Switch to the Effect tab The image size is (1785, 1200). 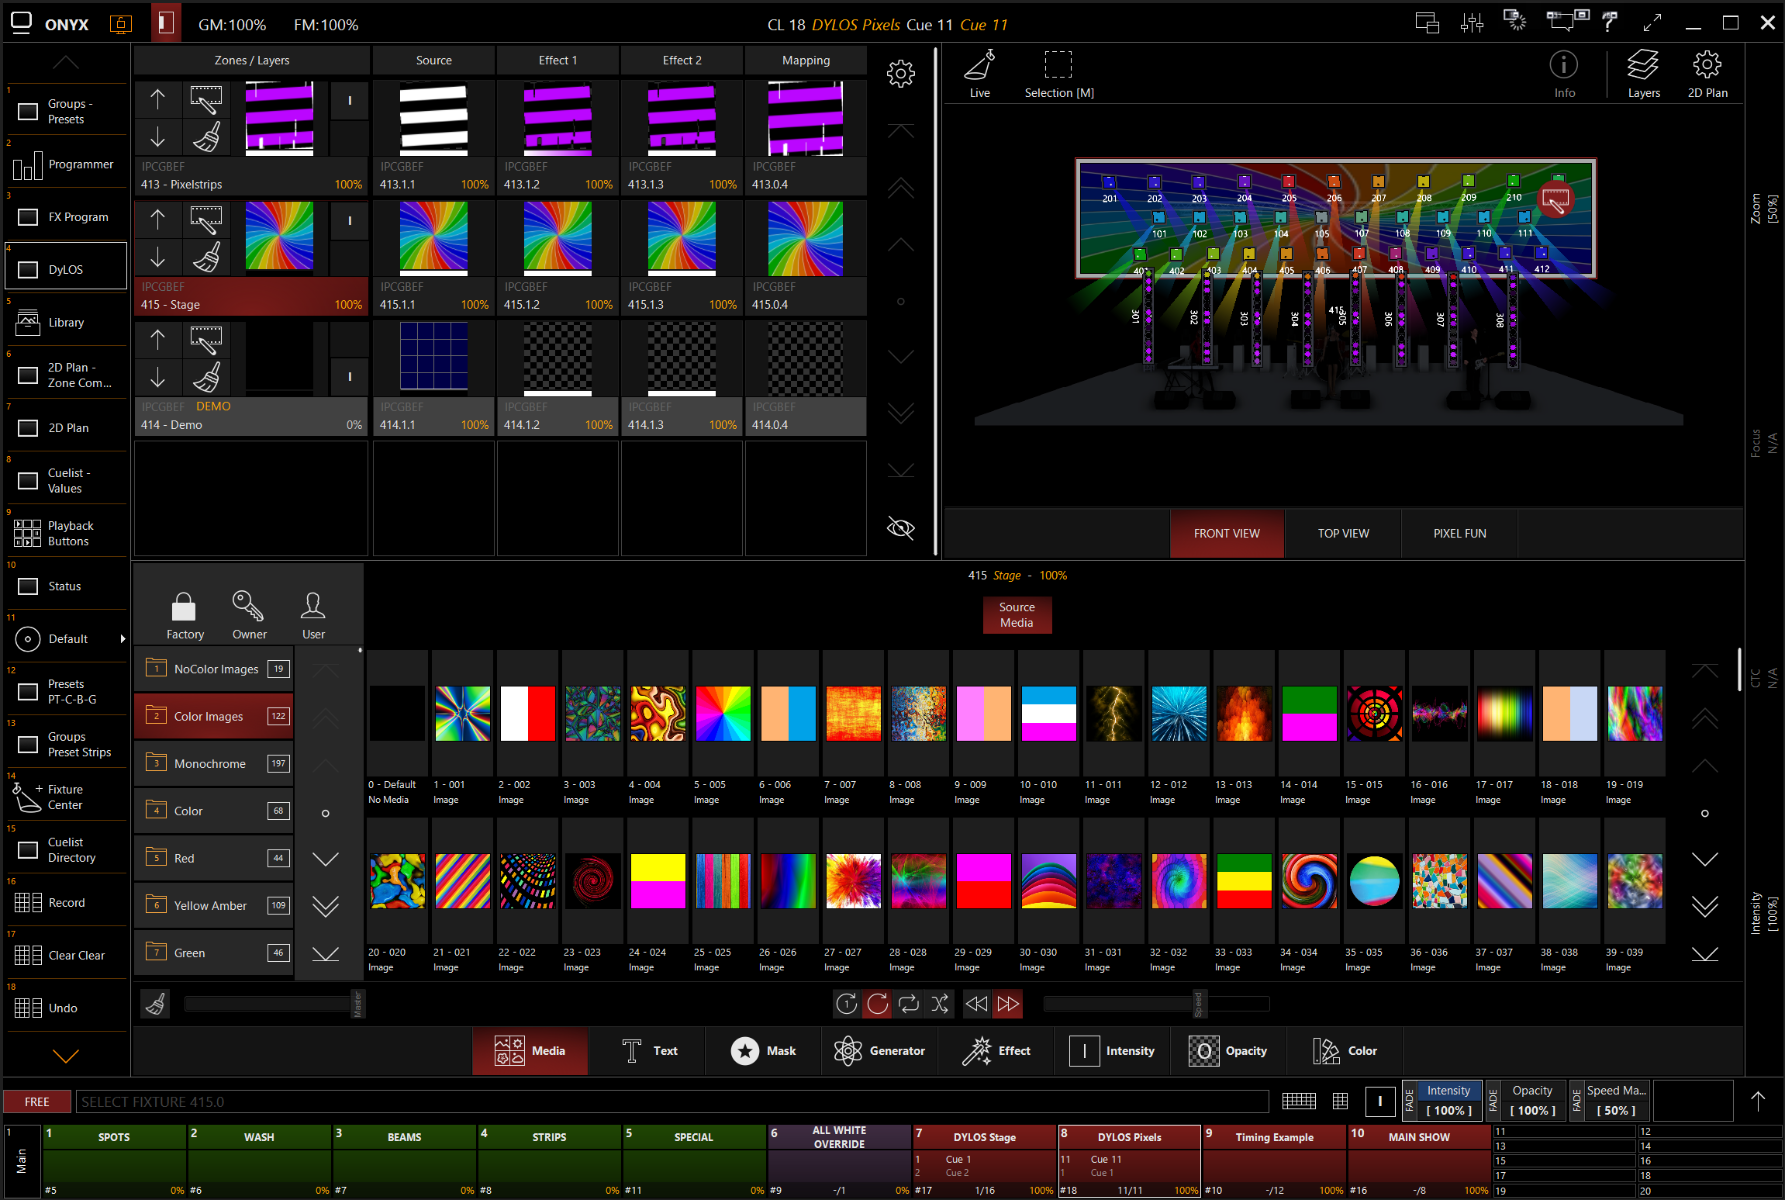[996, 1051]
